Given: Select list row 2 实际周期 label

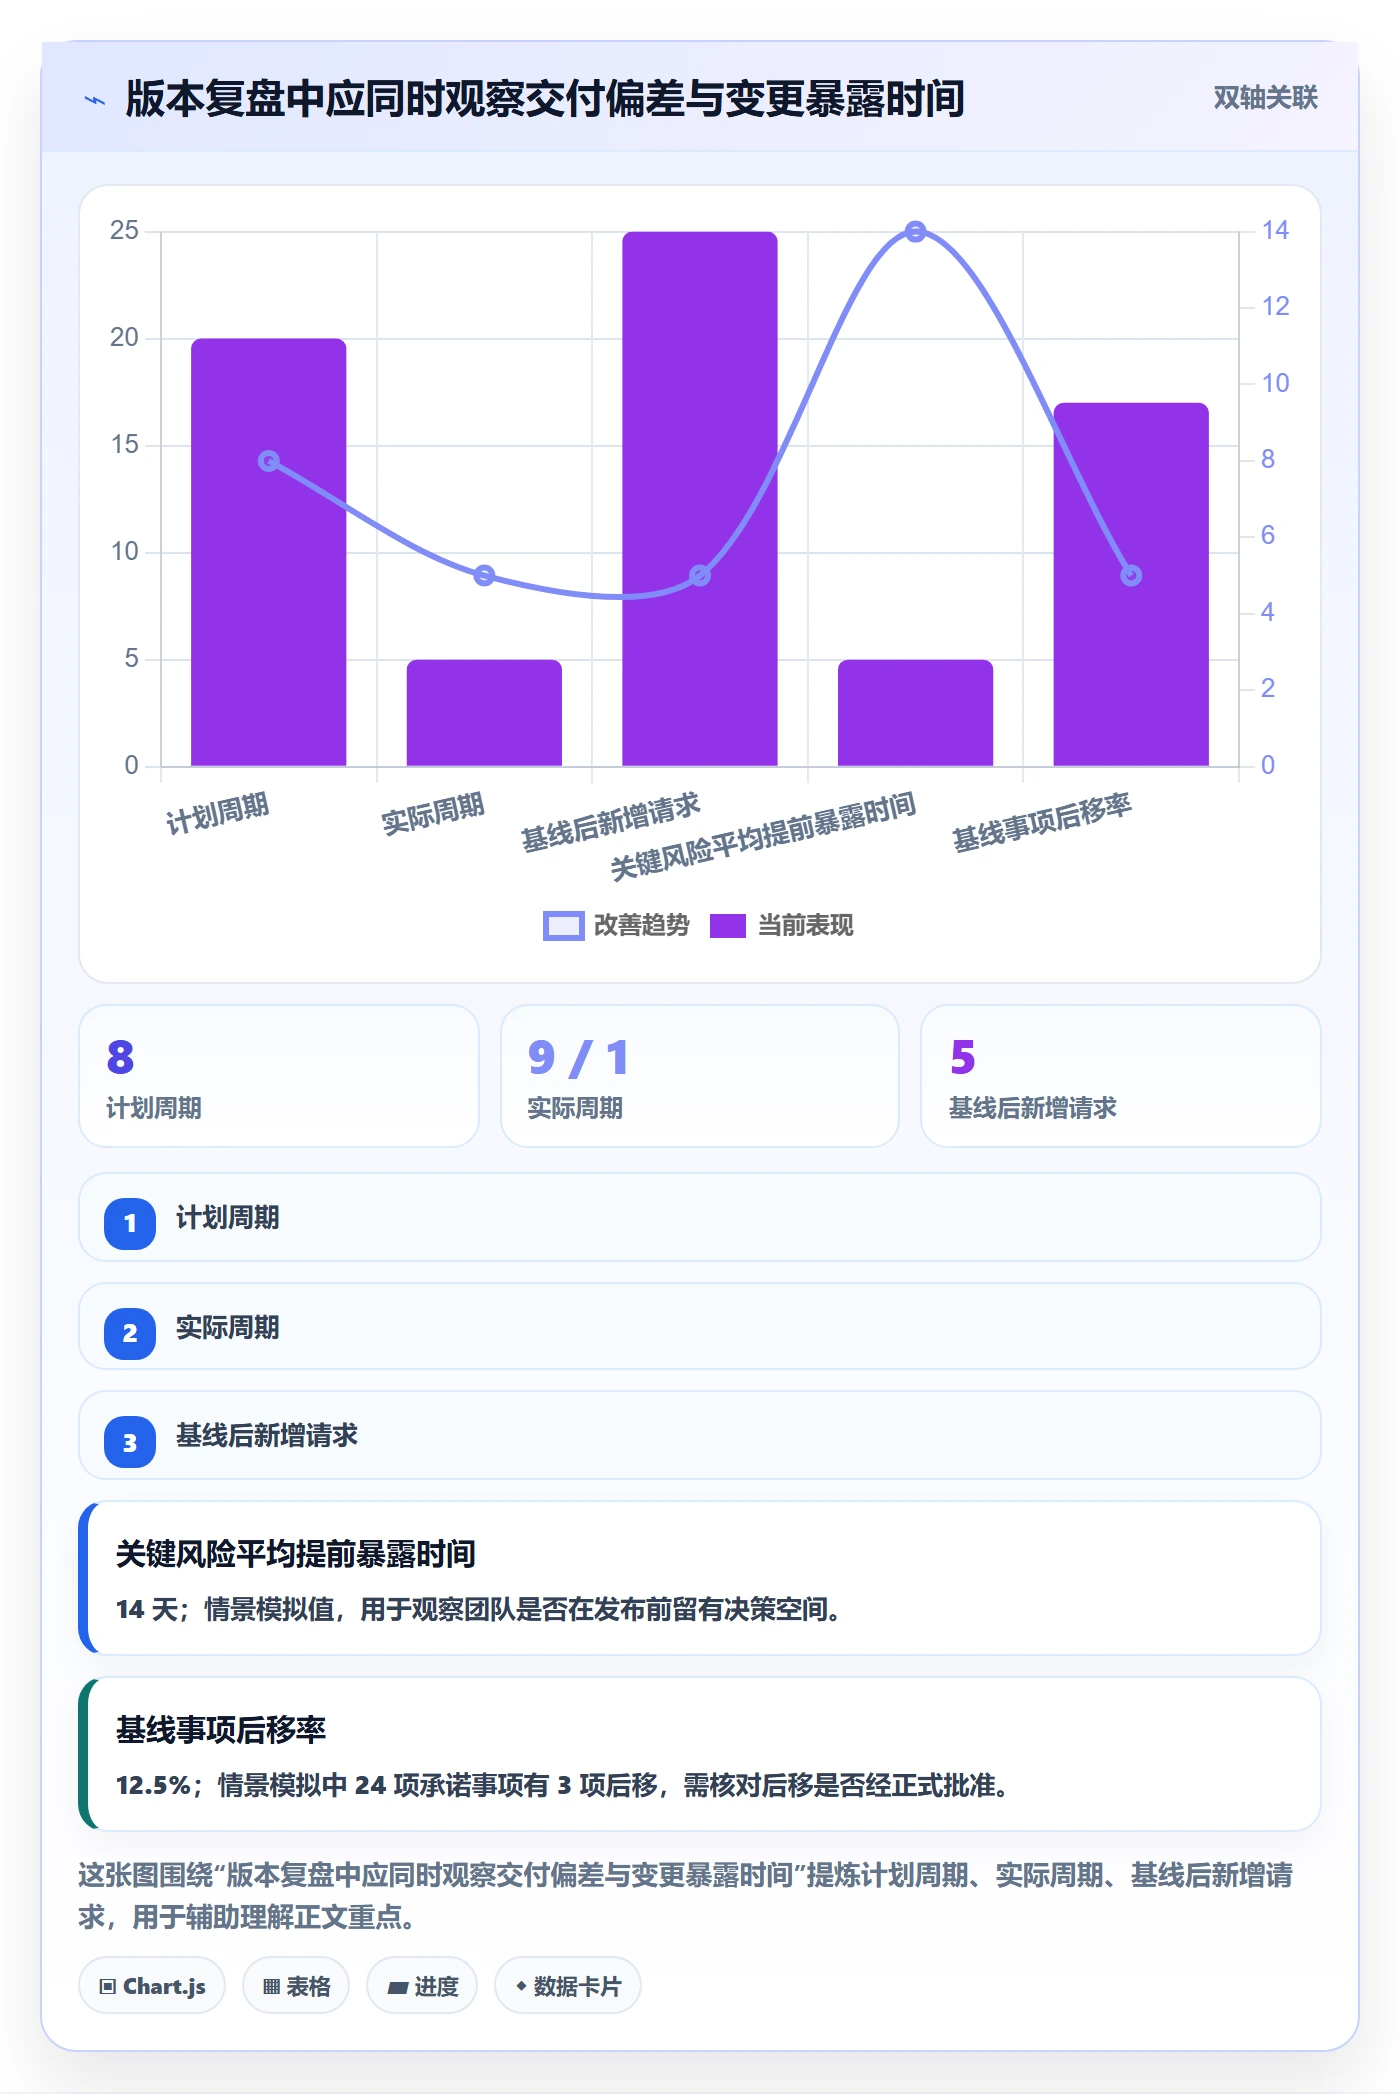Looking at the screenshot, I should pyautogui.click(x=228, y=1328).
